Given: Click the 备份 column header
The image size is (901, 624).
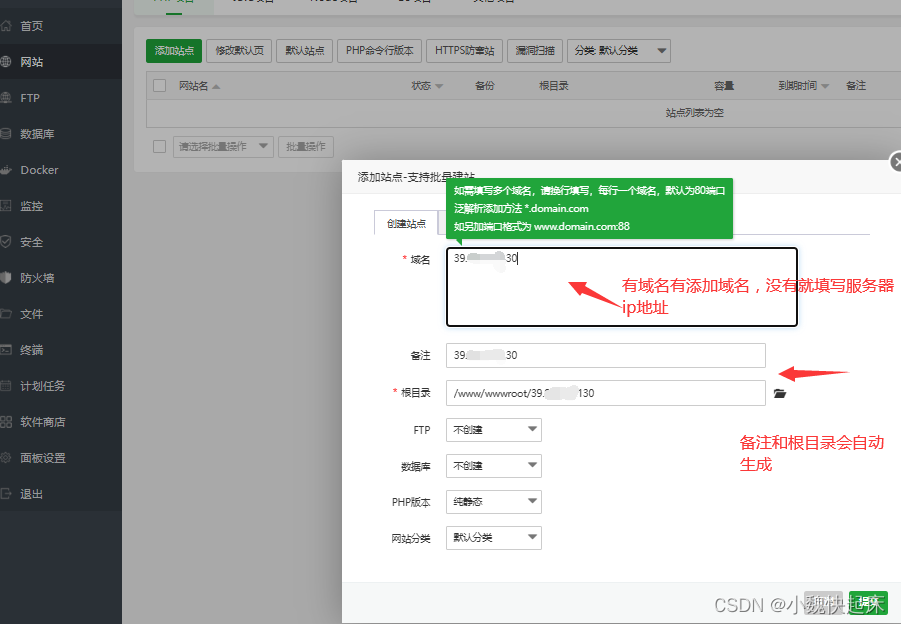Looking at the screenshot, I should tap(484, 86).
